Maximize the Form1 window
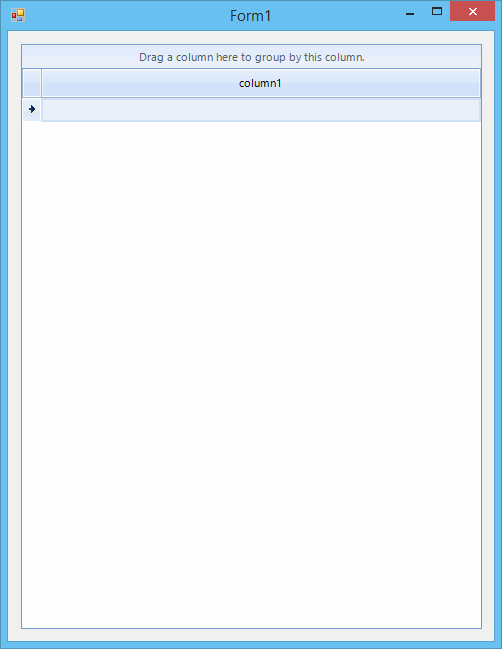This screenshot has height=649, width=502. click(437, 12)
